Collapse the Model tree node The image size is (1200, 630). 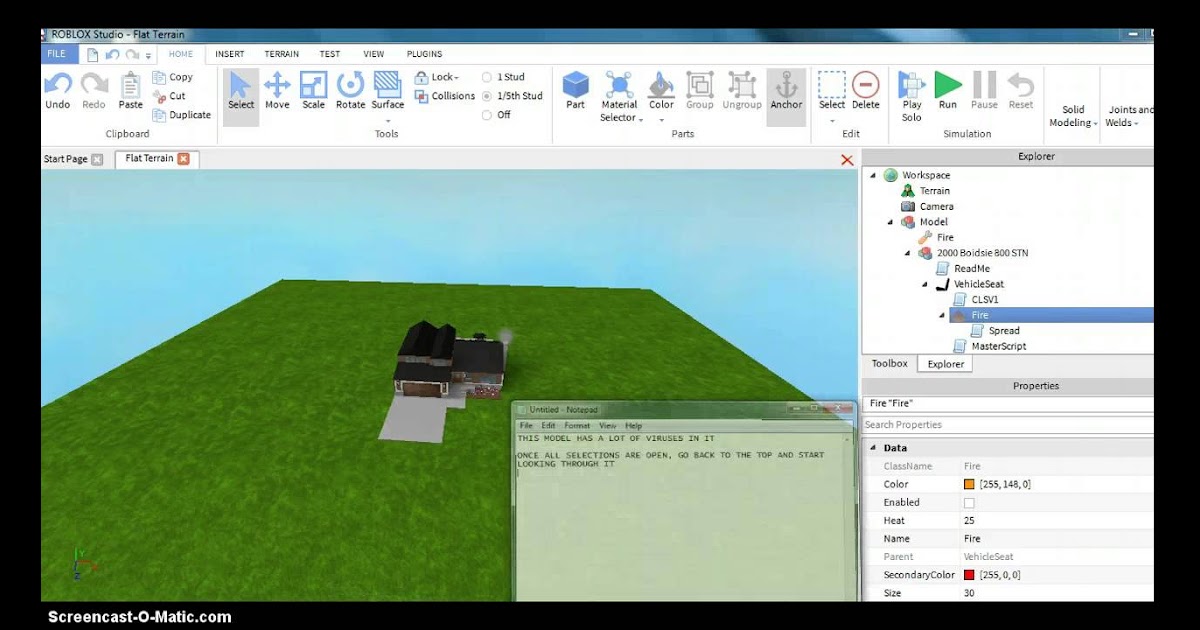[890, 222]
